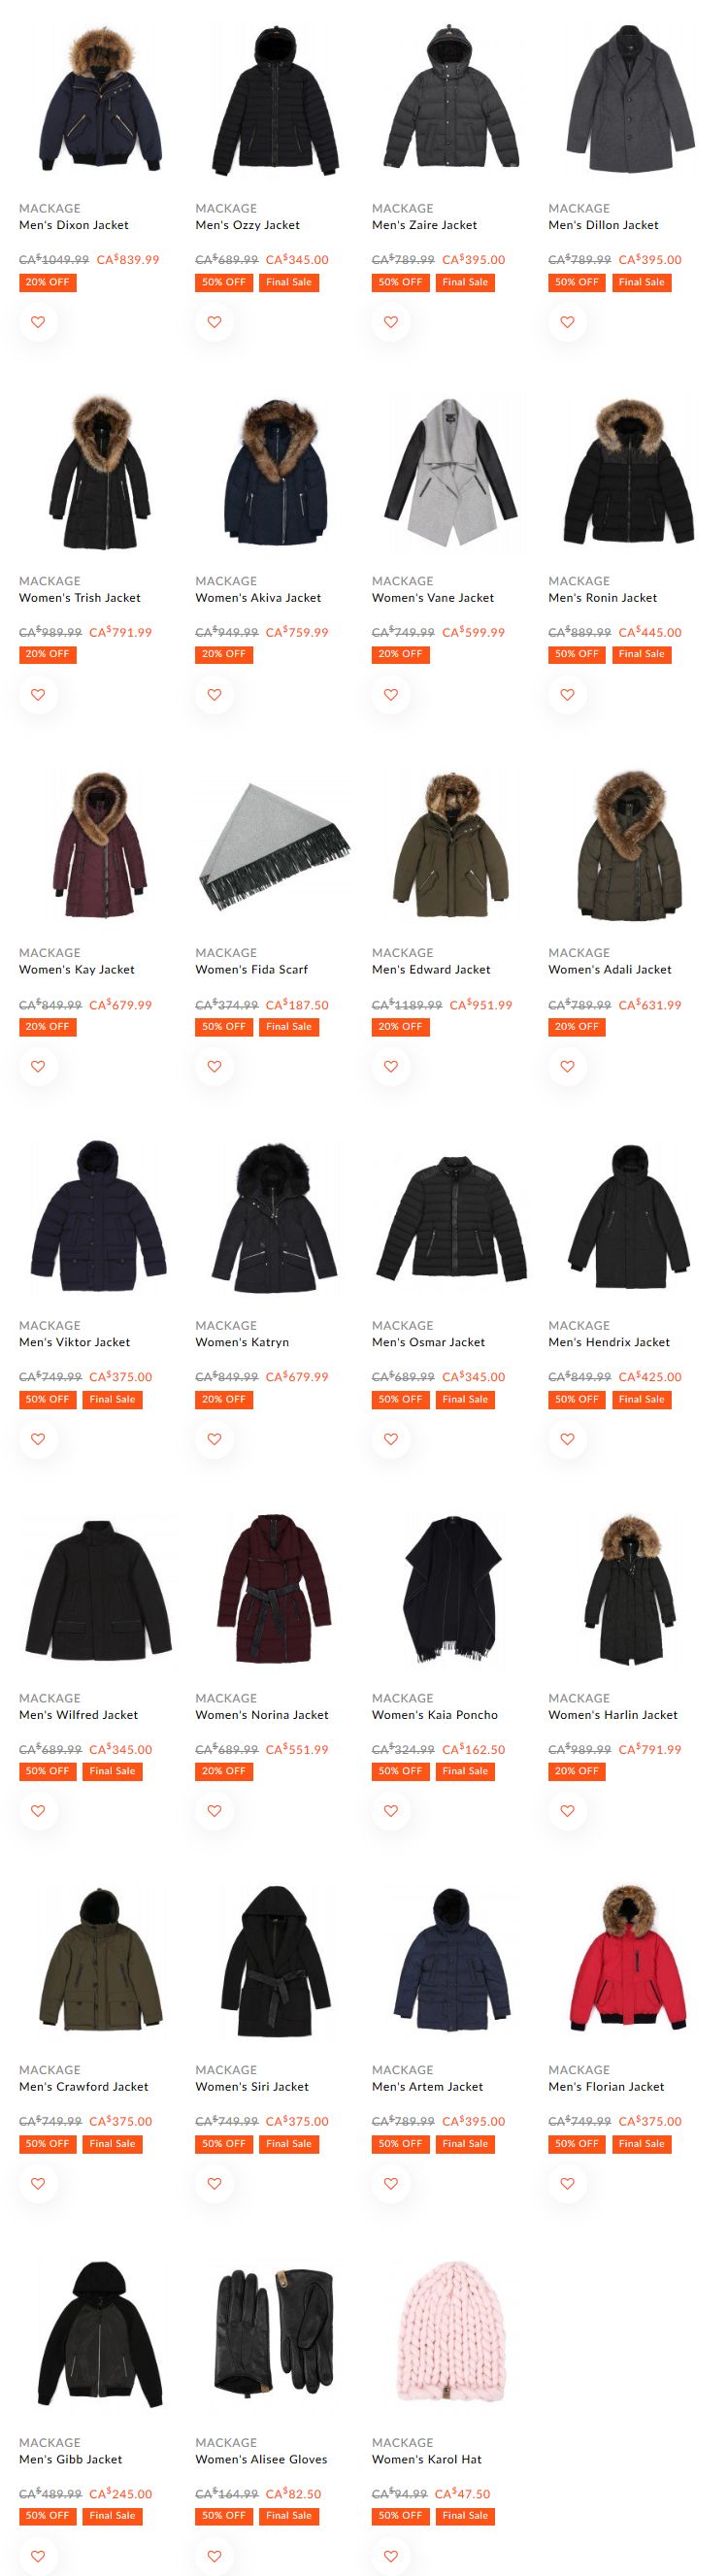Toggle favorite on Men's Crawford Jacket
The width and height of the screenshot is (728, 2576).
pos(38,2183)
